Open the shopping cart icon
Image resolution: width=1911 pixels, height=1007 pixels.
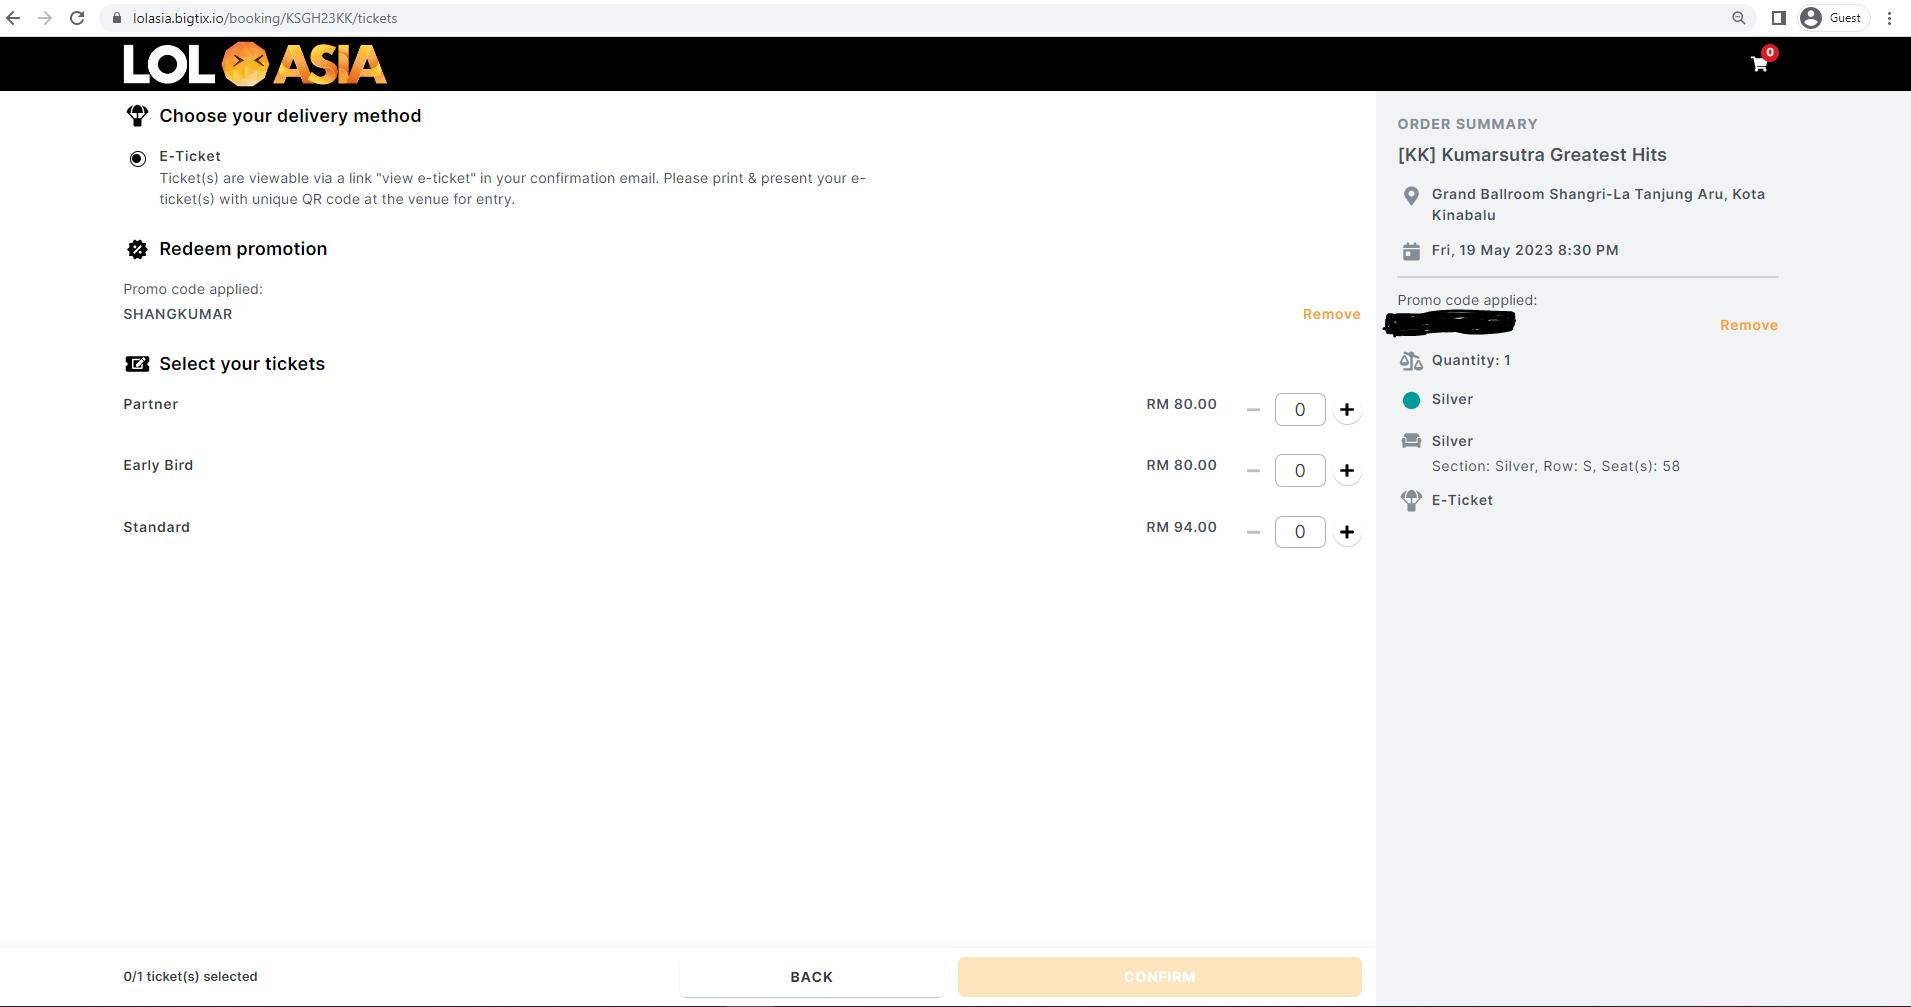click(1759, 64)
